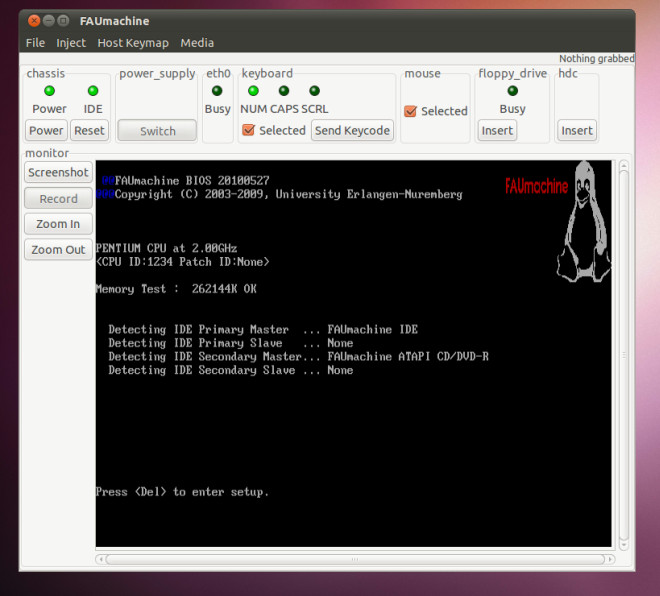Click the horizontal scrollbar below the monitor
This screenshot has height=596, width=660.
click(355, 559)
